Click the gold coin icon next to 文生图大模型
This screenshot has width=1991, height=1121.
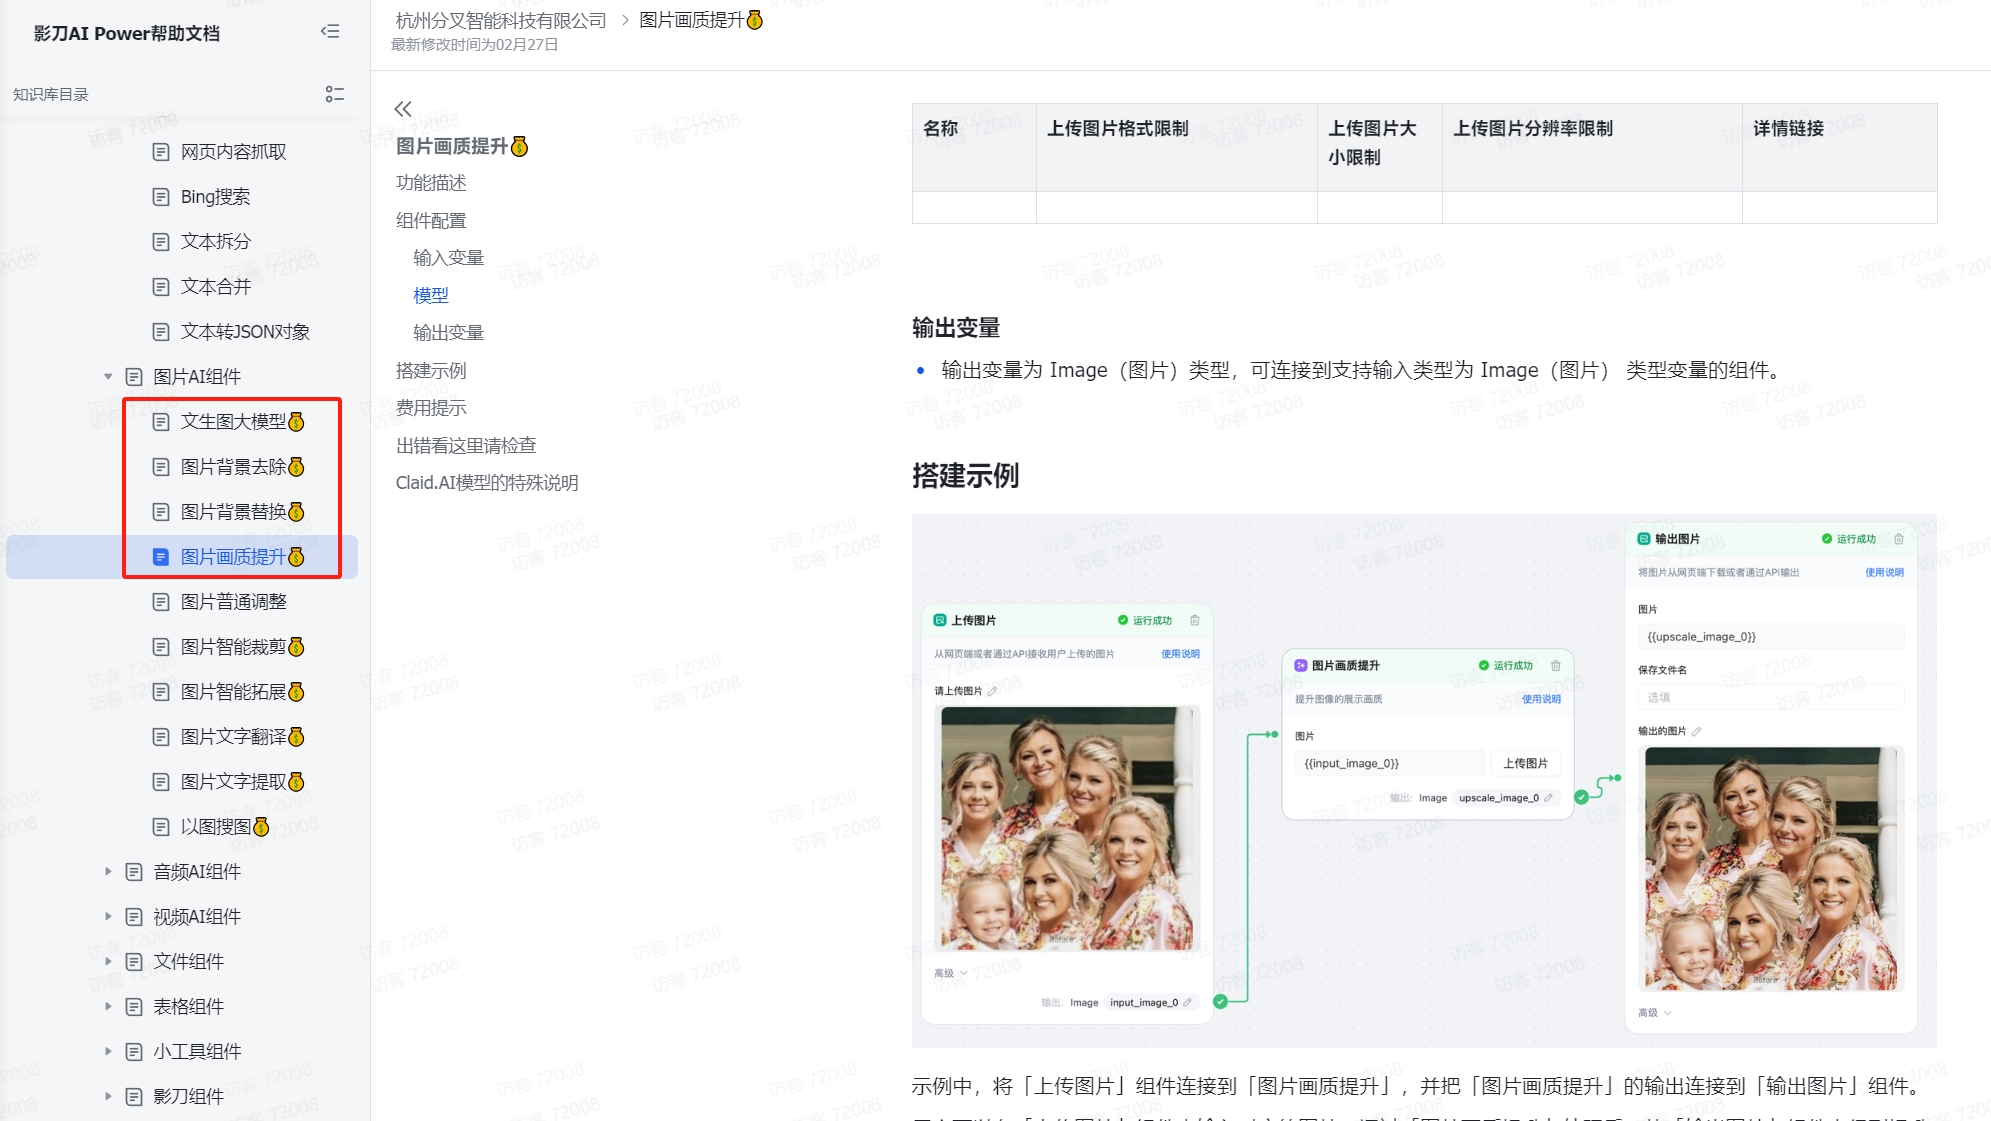point(297,422)
